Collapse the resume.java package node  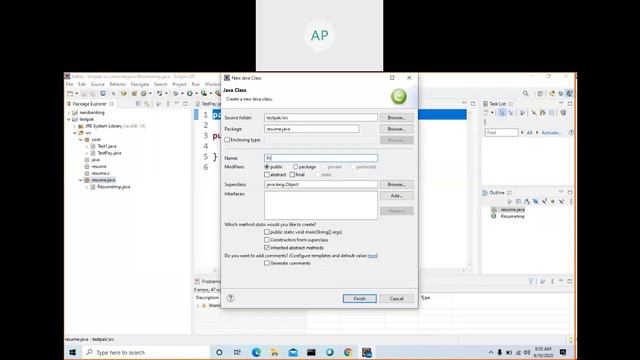[81, 180]
